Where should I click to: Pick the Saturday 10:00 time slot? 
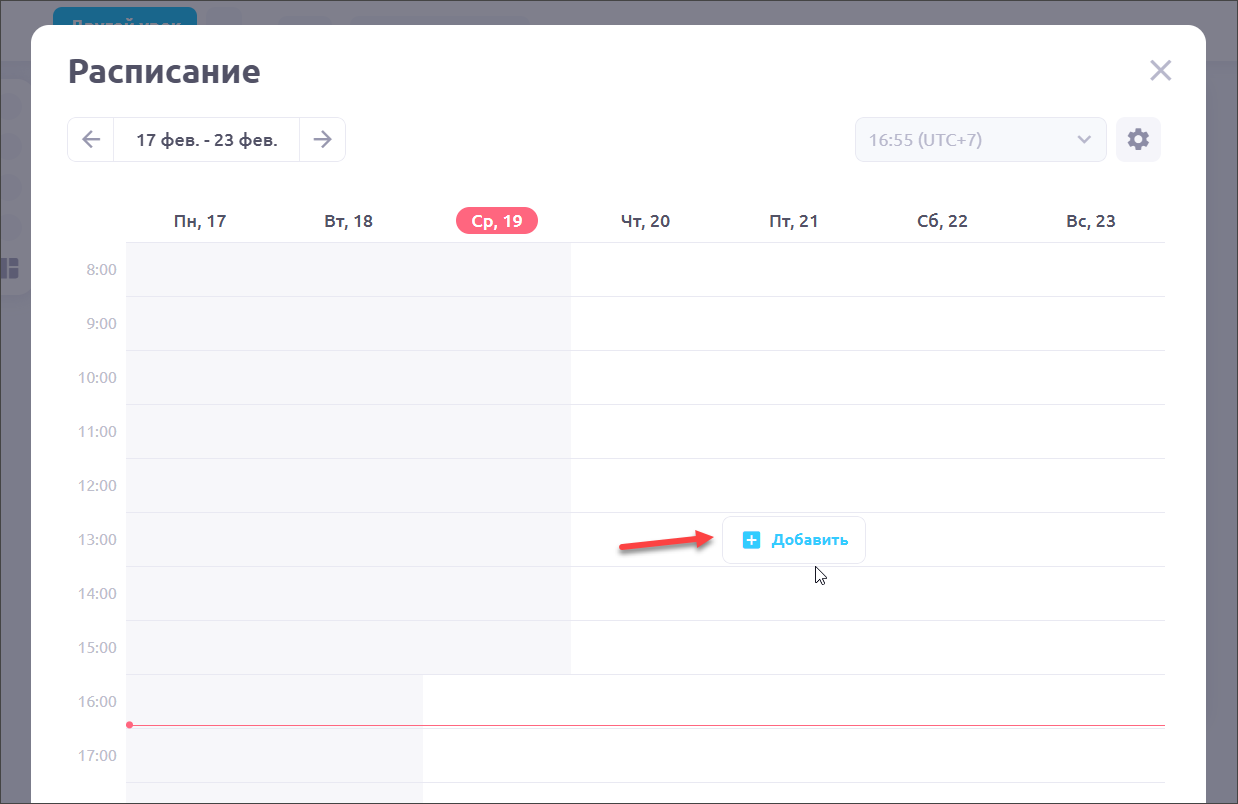[942, 378]
